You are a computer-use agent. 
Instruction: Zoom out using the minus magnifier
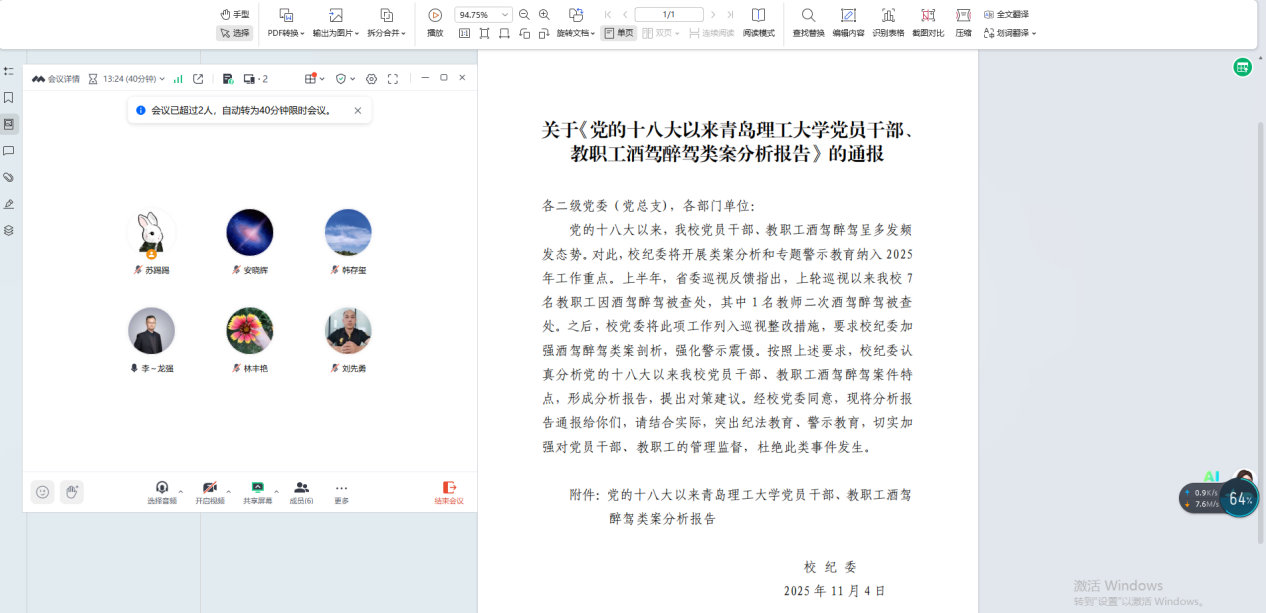point(524,15)
